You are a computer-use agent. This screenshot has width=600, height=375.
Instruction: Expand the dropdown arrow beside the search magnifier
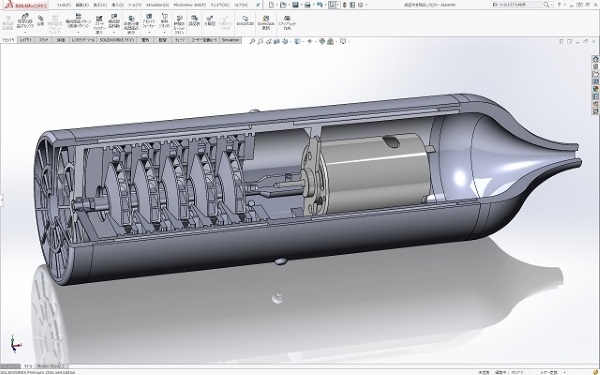(551, 5)
